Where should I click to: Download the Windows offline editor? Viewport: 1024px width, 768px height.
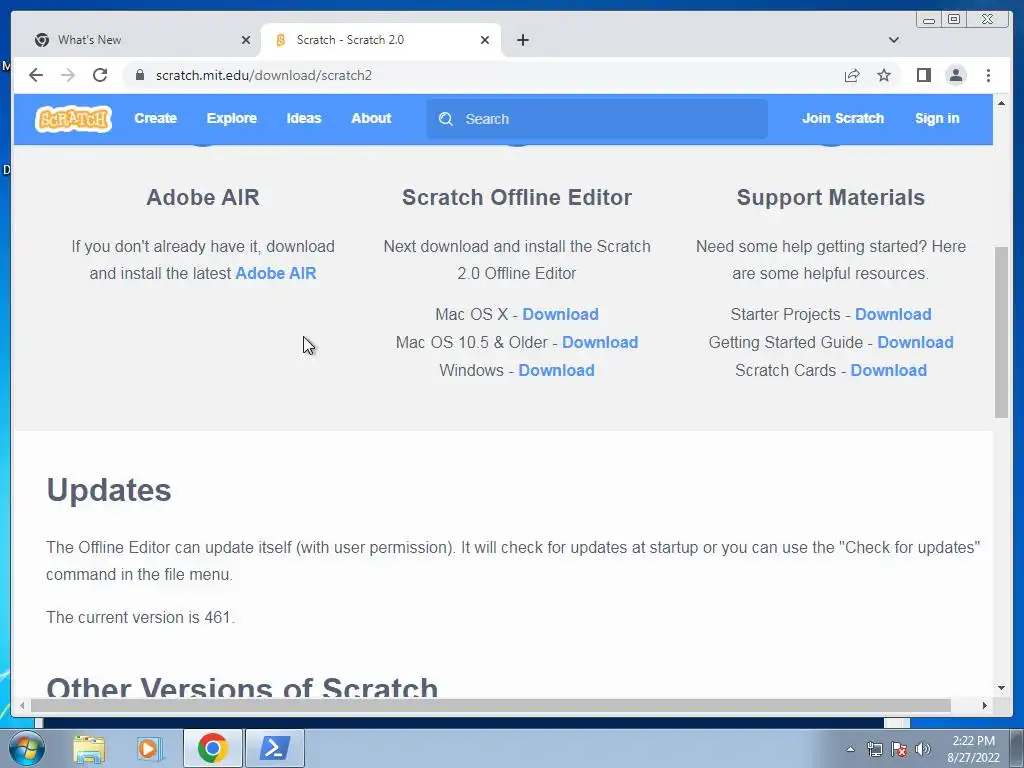click(556, 370)
